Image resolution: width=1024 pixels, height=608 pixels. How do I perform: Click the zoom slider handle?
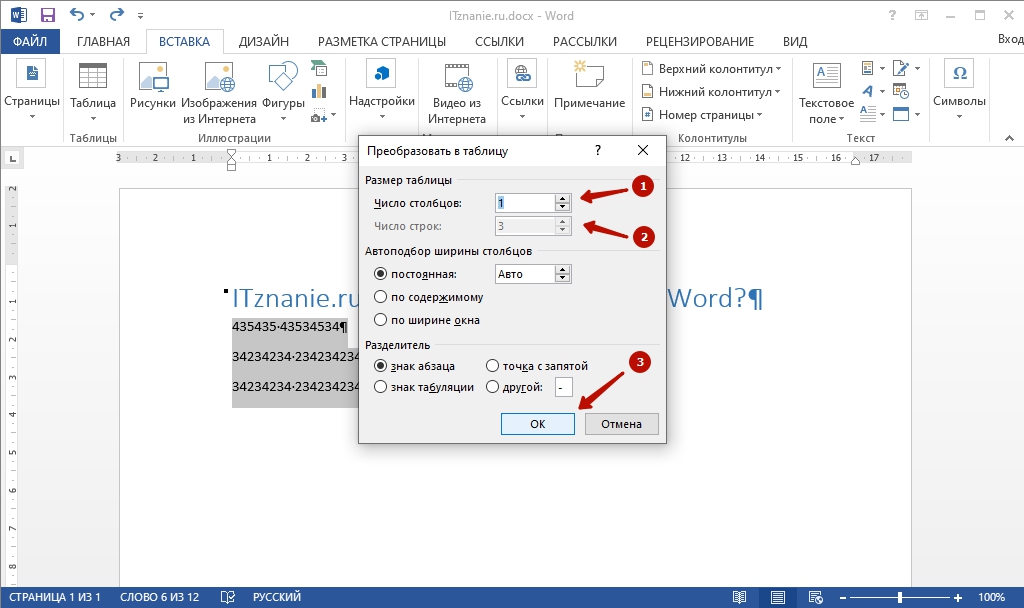pos(900,597)
